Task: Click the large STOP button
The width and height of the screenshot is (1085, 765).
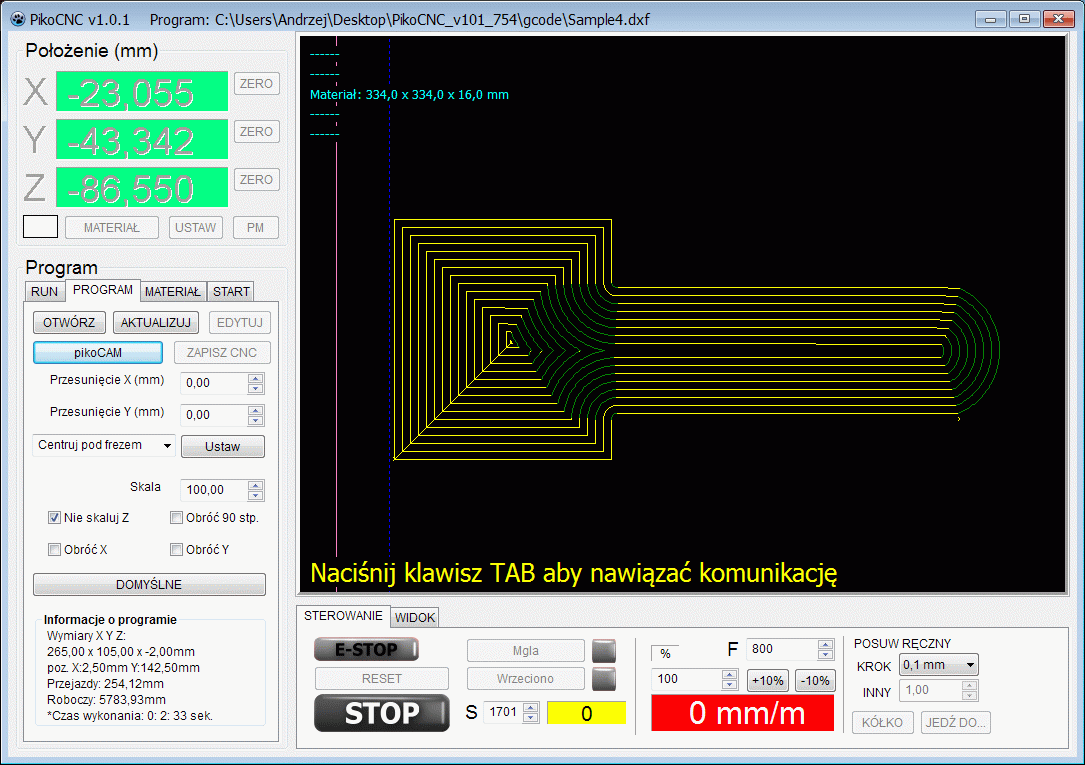Action: pos(382,713)
